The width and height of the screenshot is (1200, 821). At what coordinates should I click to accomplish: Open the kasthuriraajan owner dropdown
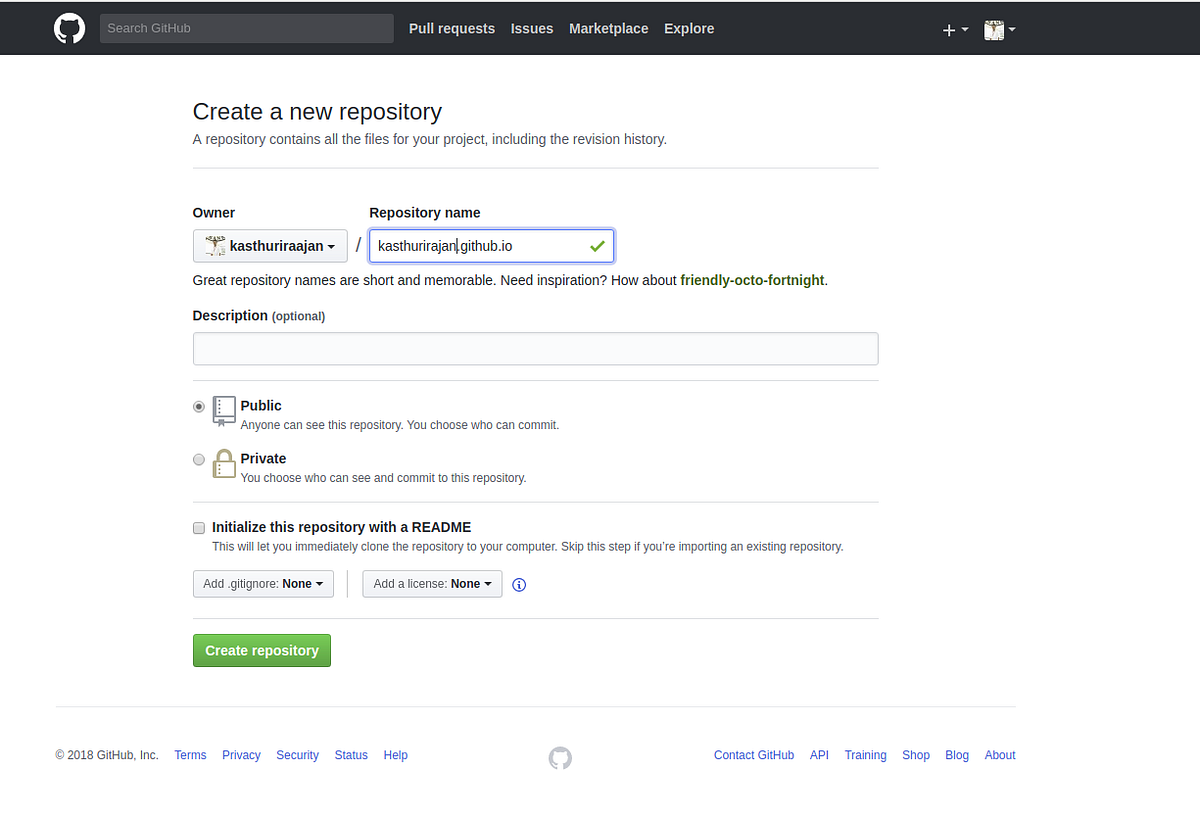[270, 245]
